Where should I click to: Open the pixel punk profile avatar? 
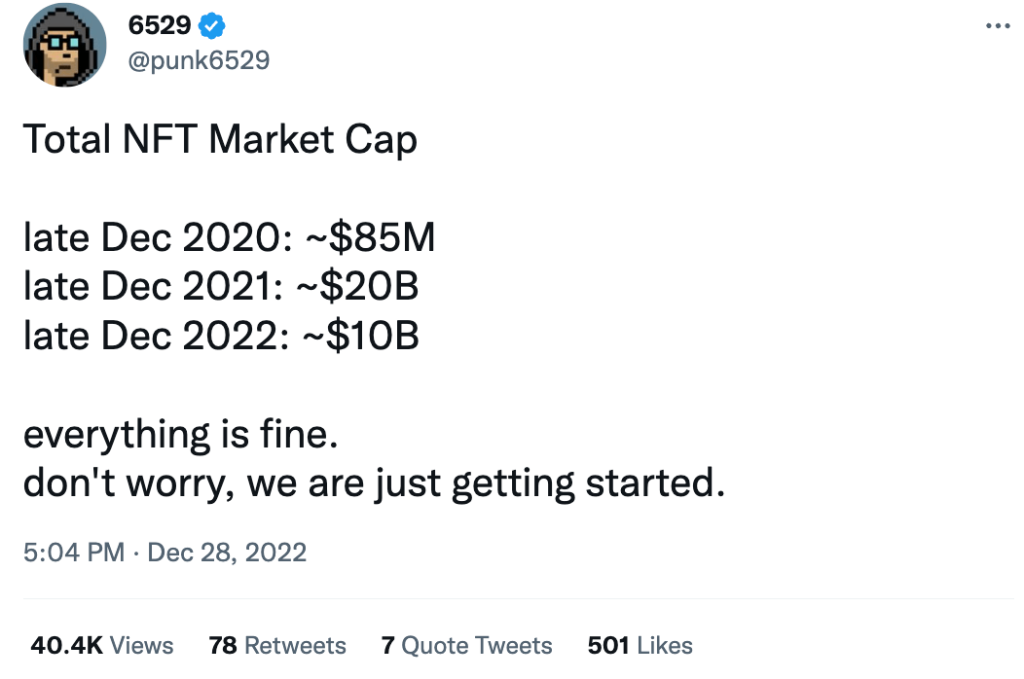(65, 45)
